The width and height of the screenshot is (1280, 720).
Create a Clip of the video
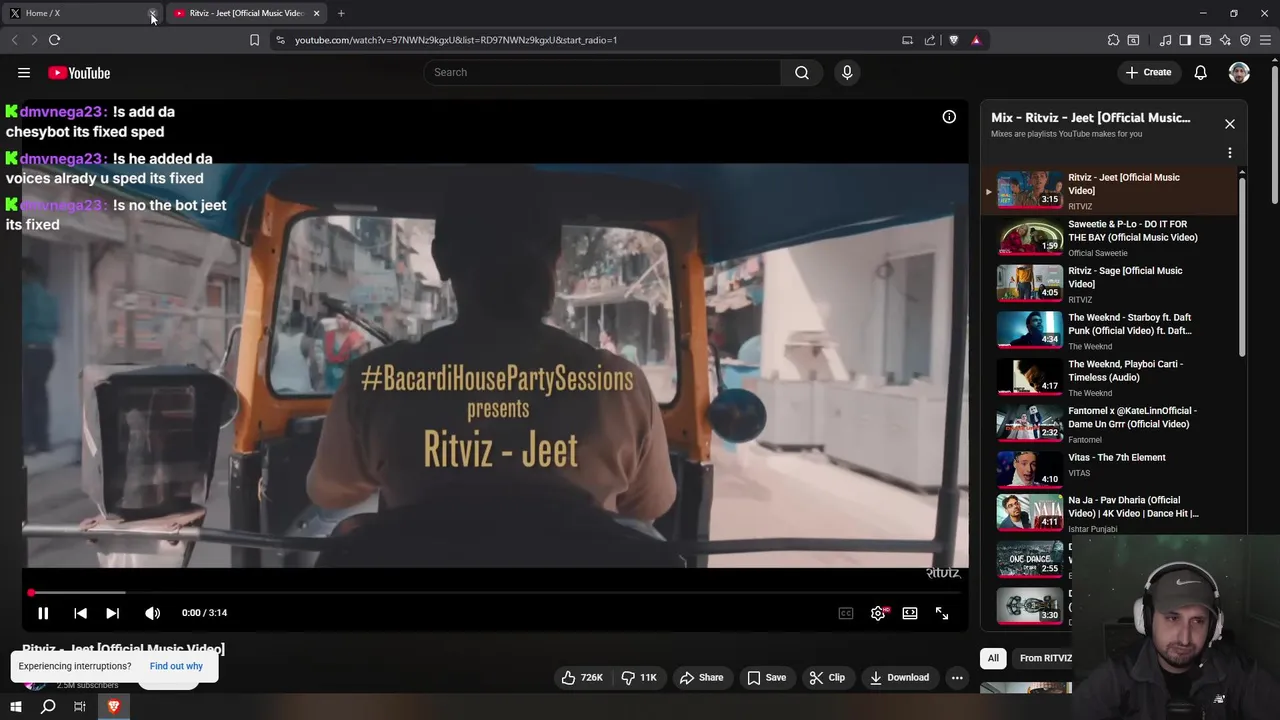pos(827,677)
